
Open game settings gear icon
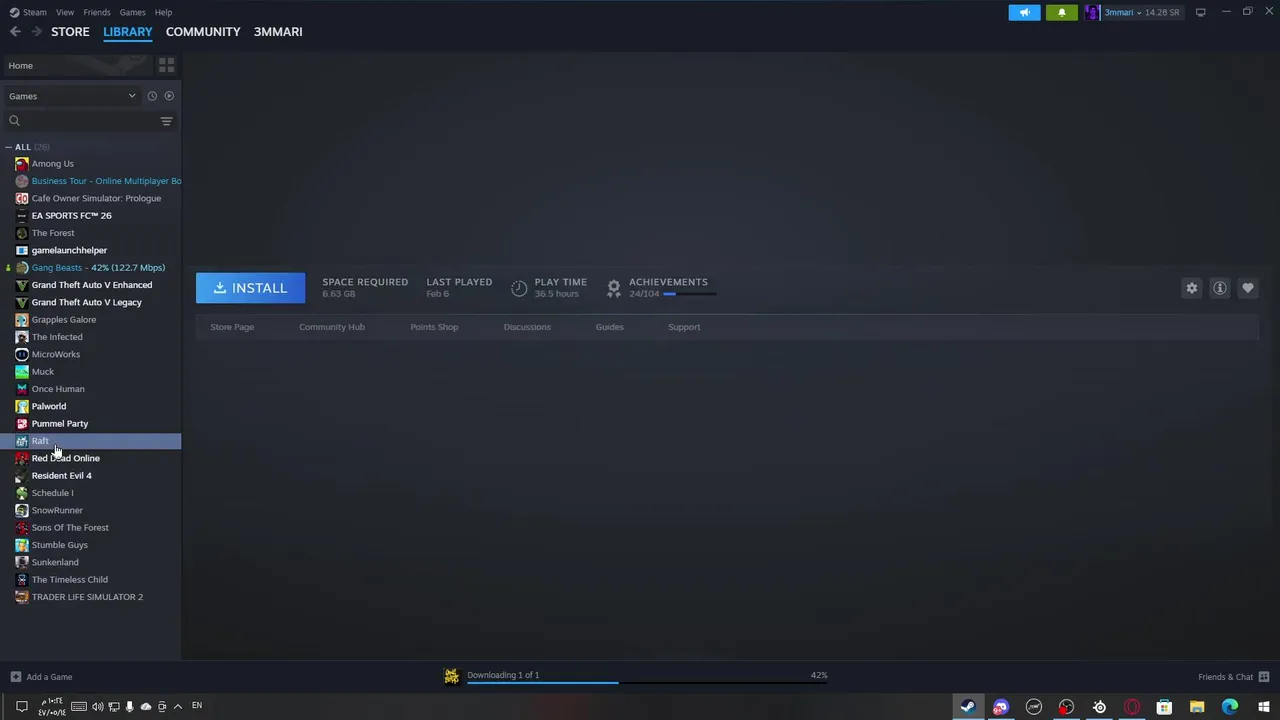click(x=1192, y=288)
